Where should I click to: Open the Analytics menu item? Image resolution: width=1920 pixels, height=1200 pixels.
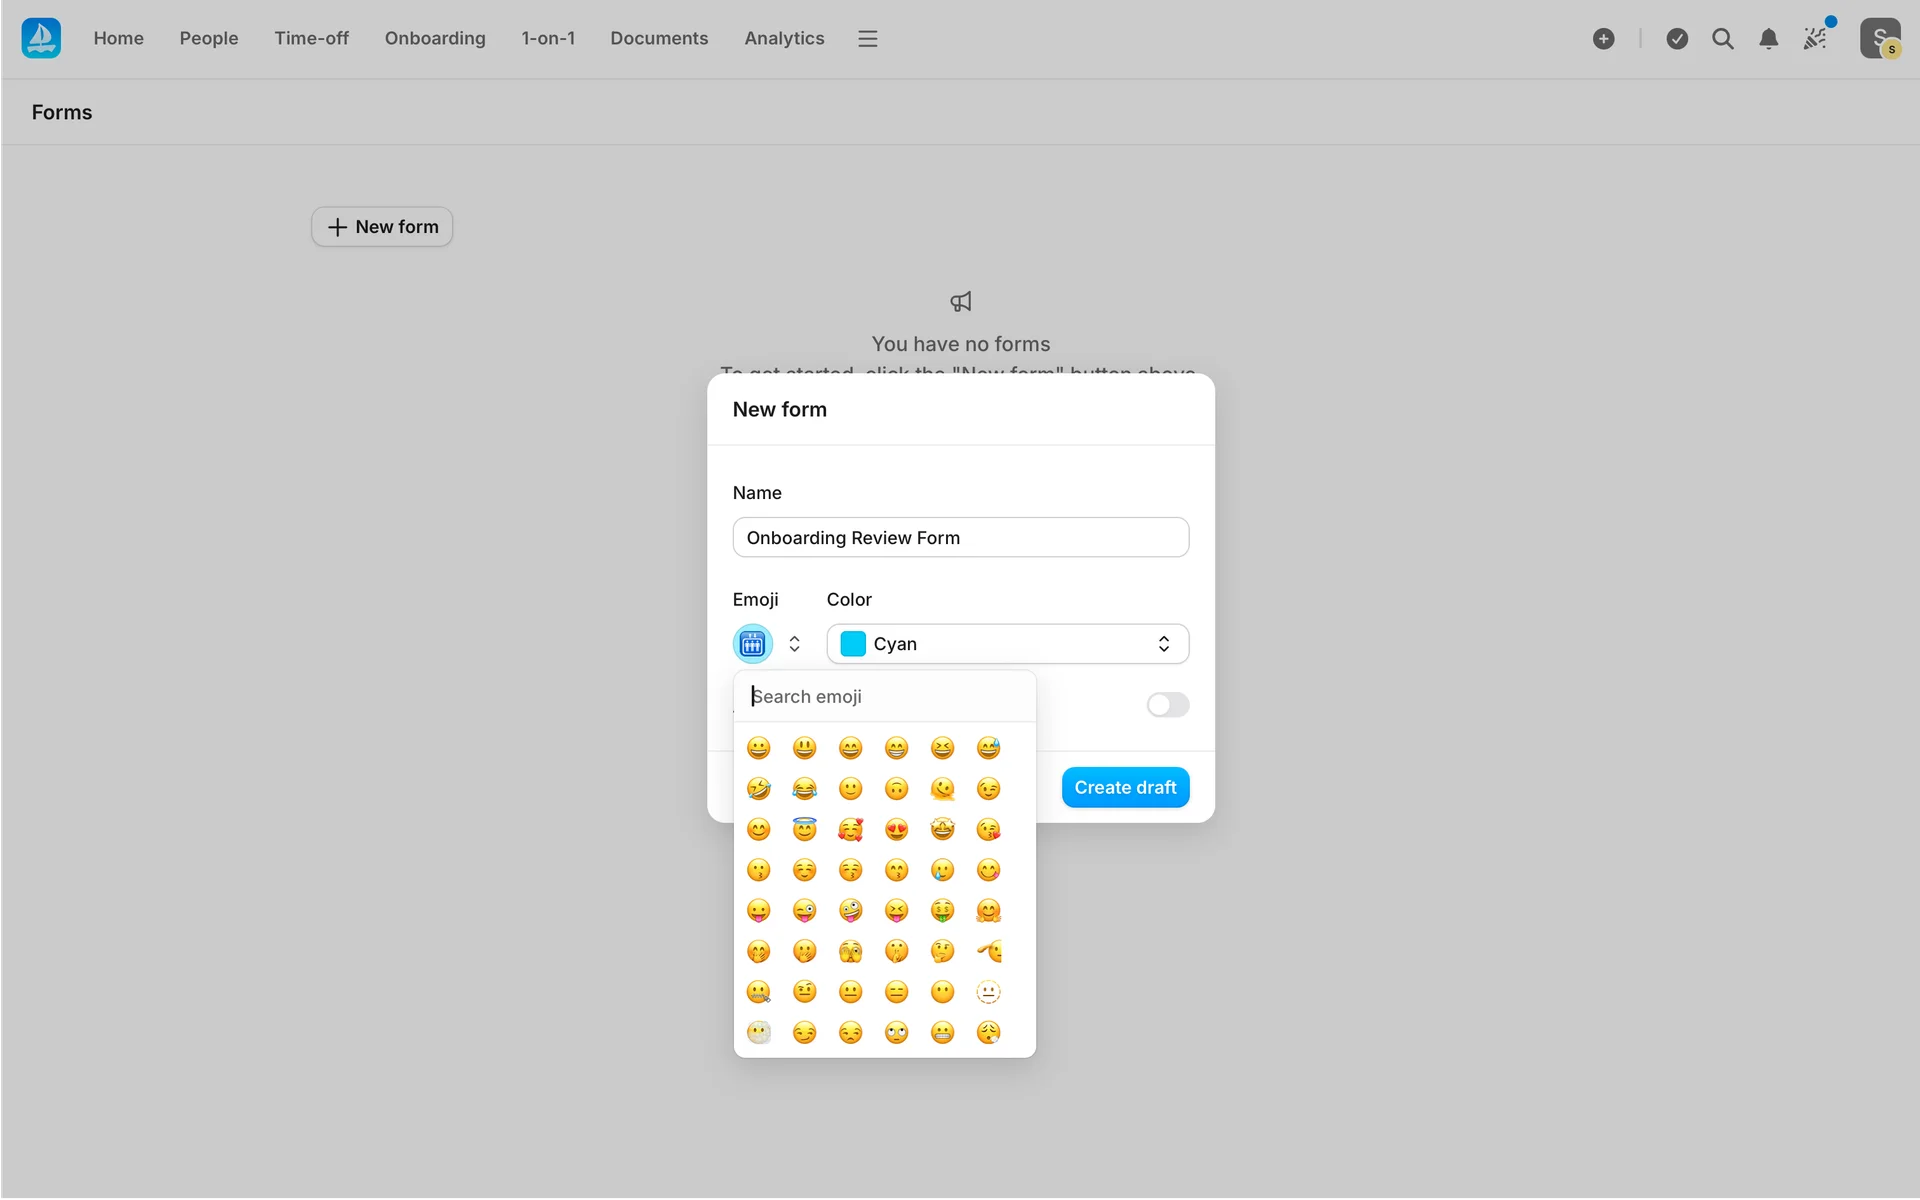pyautogui.click(x=784, y=38)
